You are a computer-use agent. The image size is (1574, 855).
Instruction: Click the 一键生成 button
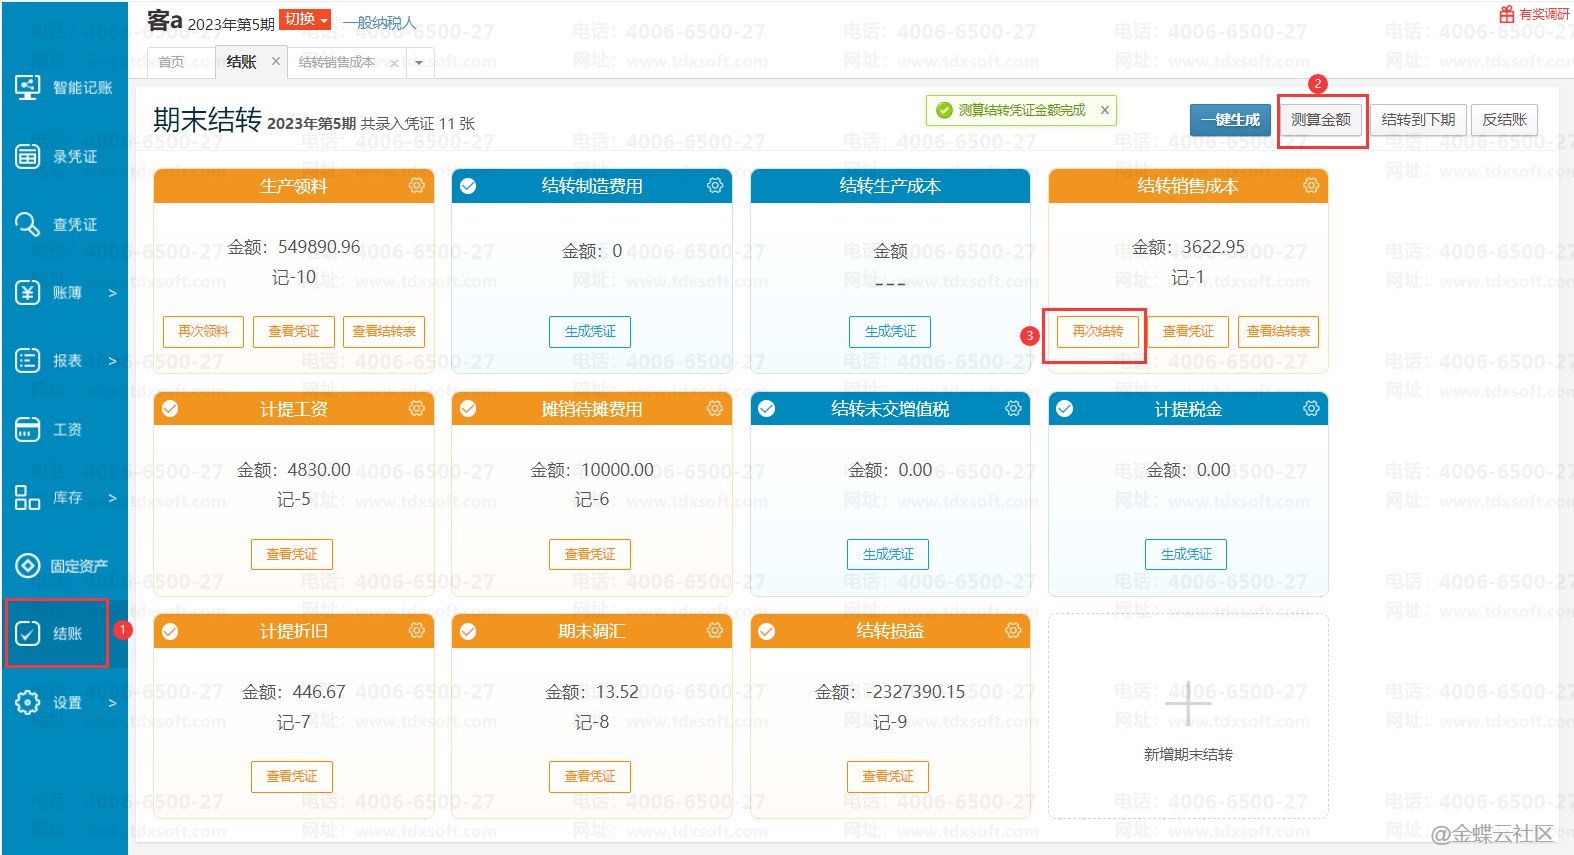point(1230,120)
